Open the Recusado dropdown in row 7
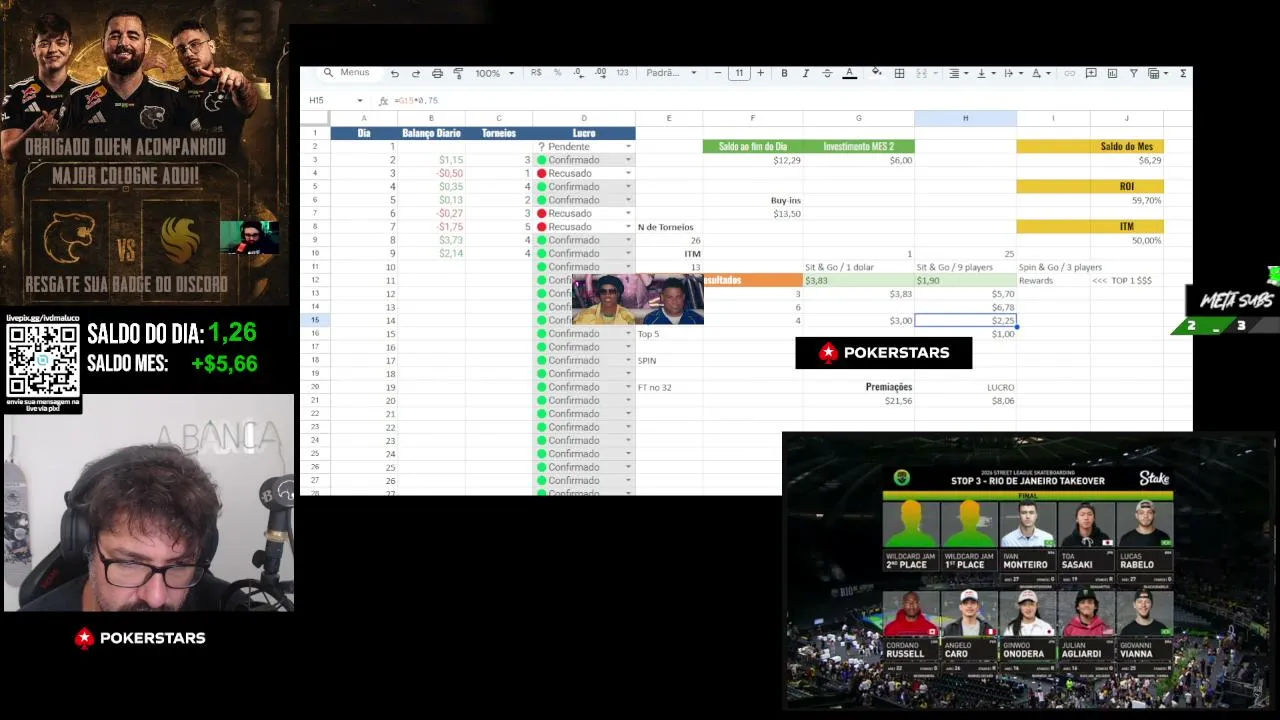 [x=629, y=214]
